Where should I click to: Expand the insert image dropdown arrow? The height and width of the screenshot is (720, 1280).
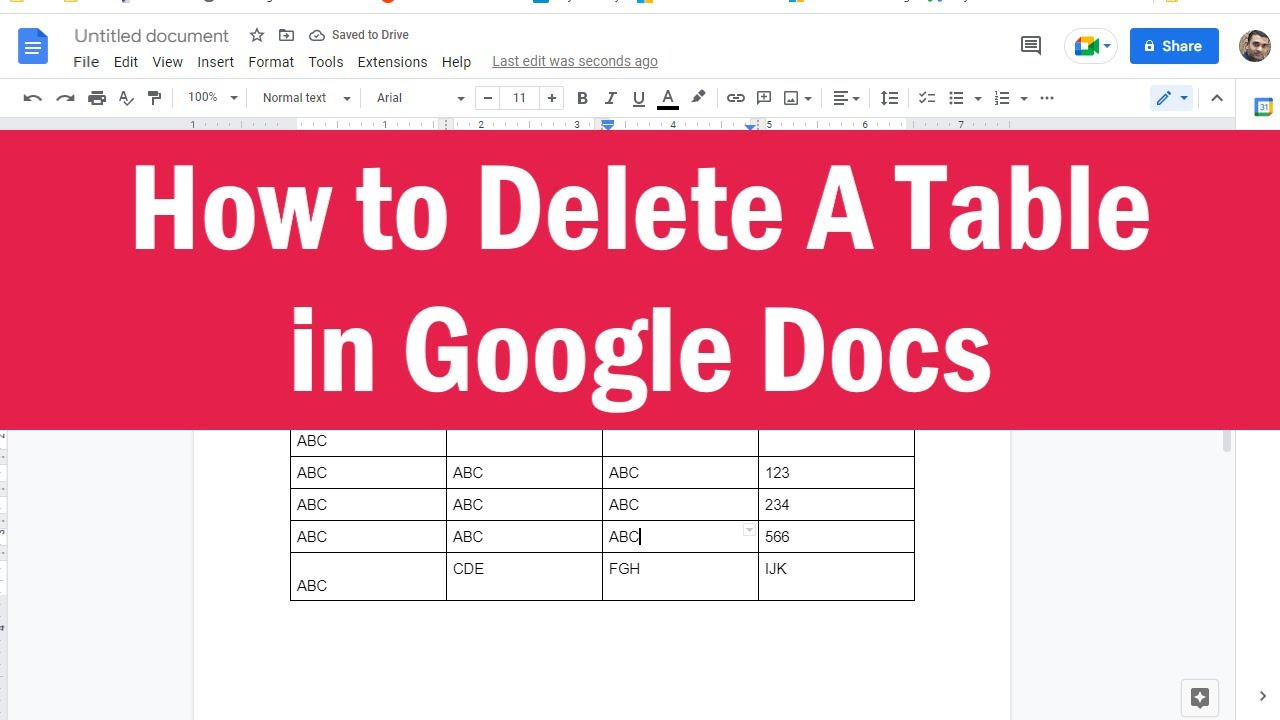coord(807,98)
